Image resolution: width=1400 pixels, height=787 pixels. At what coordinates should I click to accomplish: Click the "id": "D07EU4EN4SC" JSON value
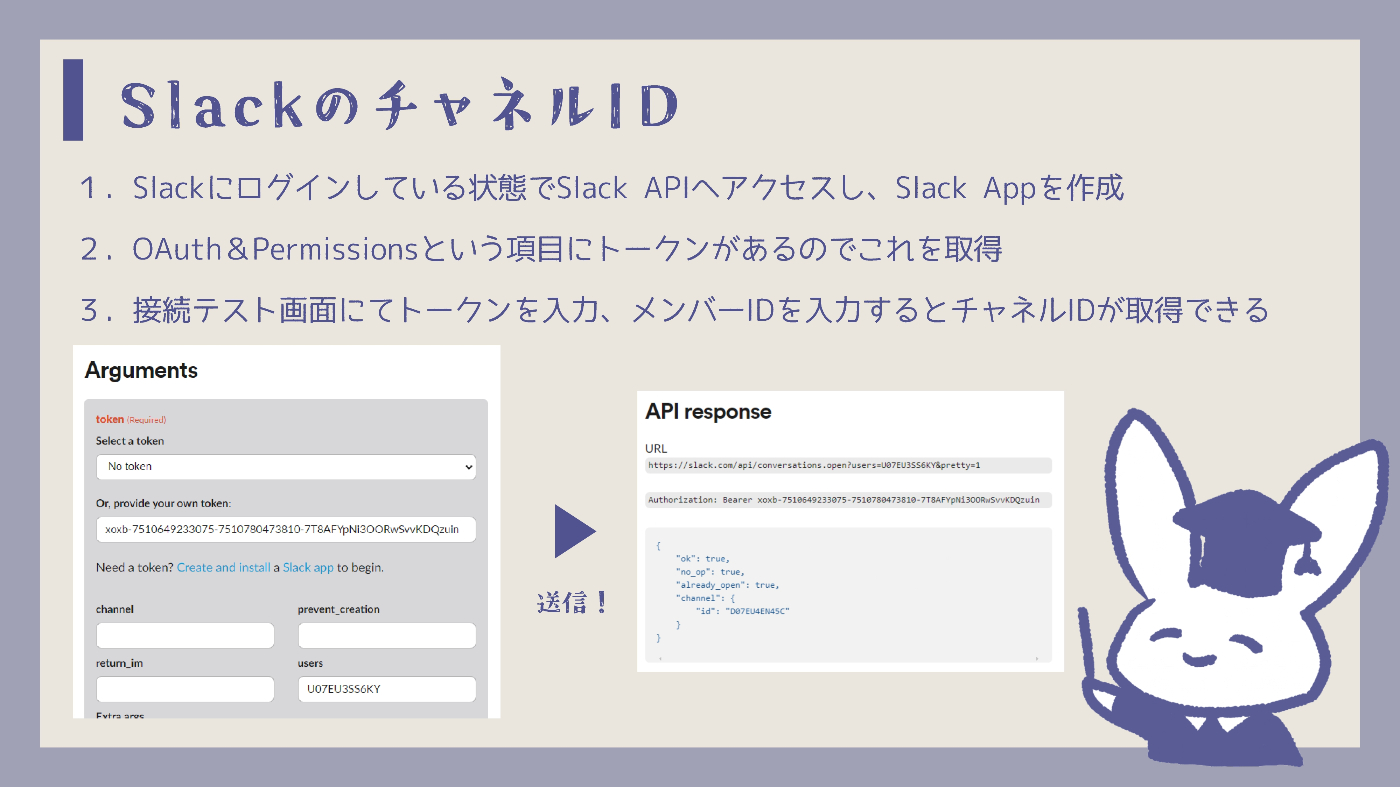(743, 611)
